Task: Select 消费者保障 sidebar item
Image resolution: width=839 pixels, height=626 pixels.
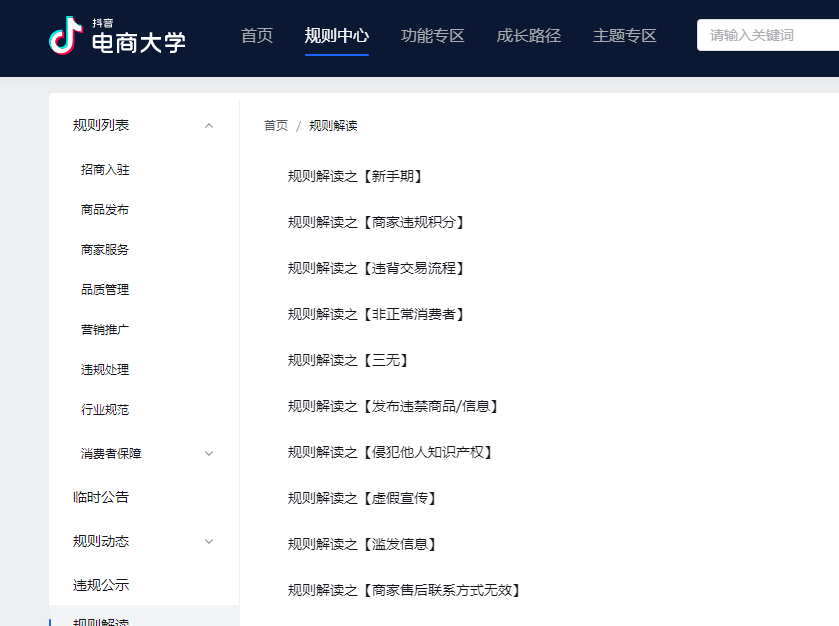Action: point(111,454)
